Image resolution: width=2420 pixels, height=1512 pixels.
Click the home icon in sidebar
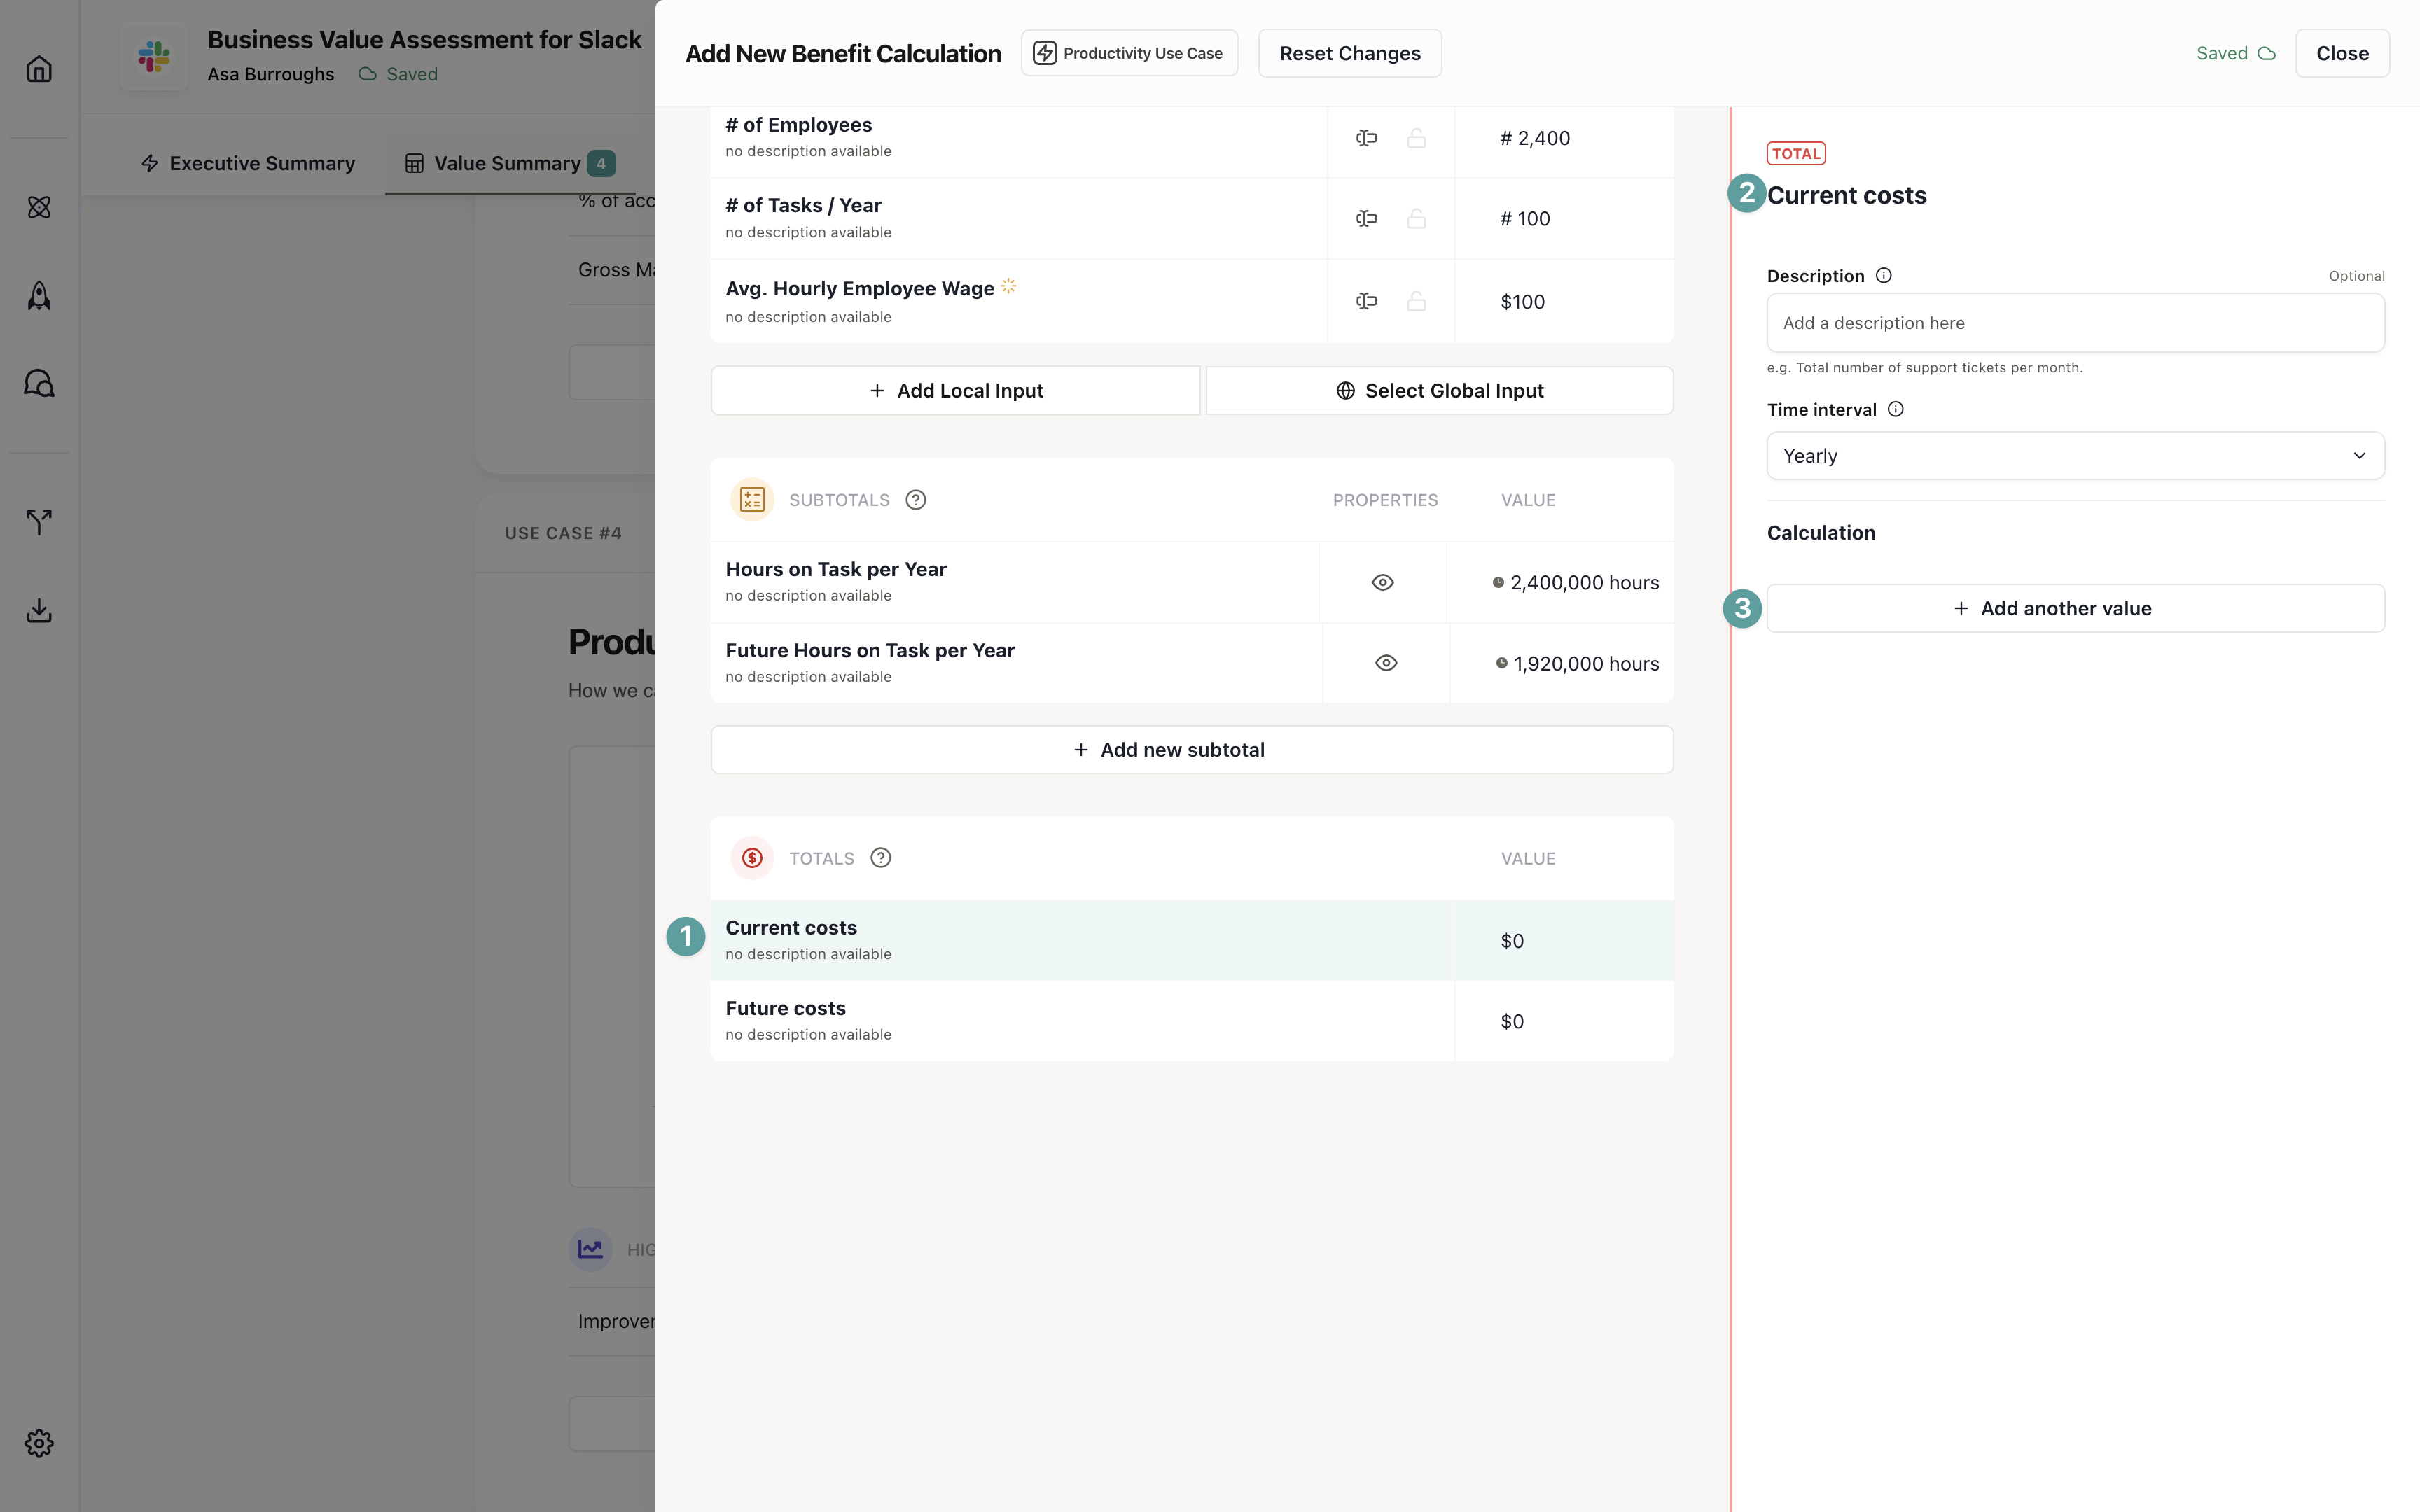click(x=39, y=69)
